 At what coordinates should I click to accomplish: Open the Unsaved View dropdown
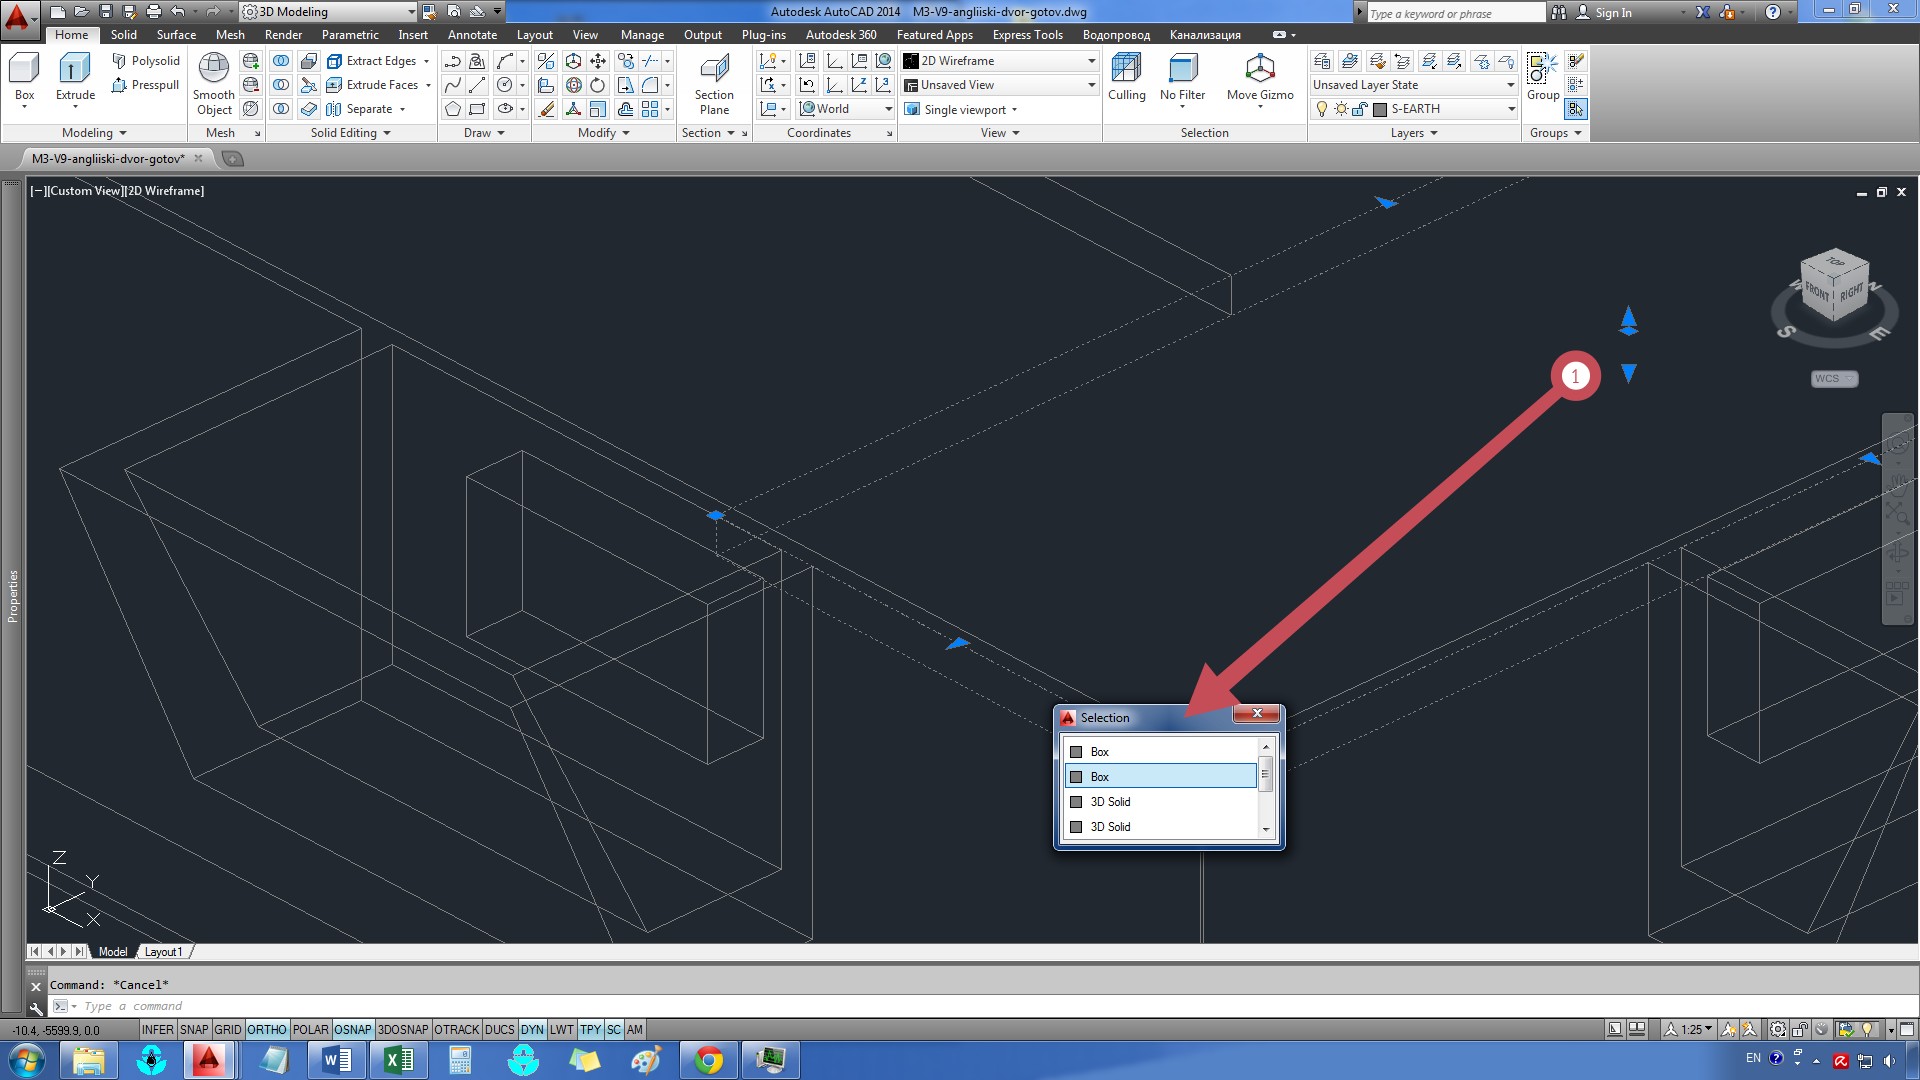pyautogui.click(x=999, y=85)
